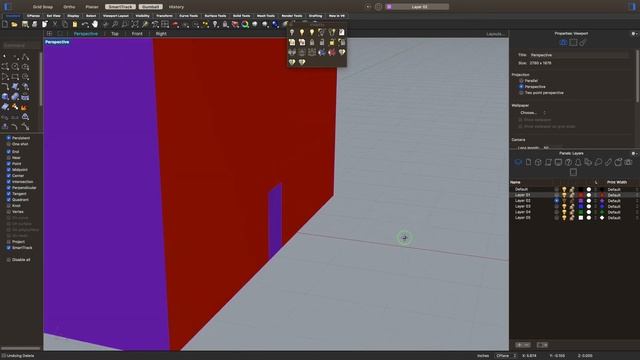Toggle the lock icon on Layer 04
Viewport: 640px width, 360px height.
572,212
